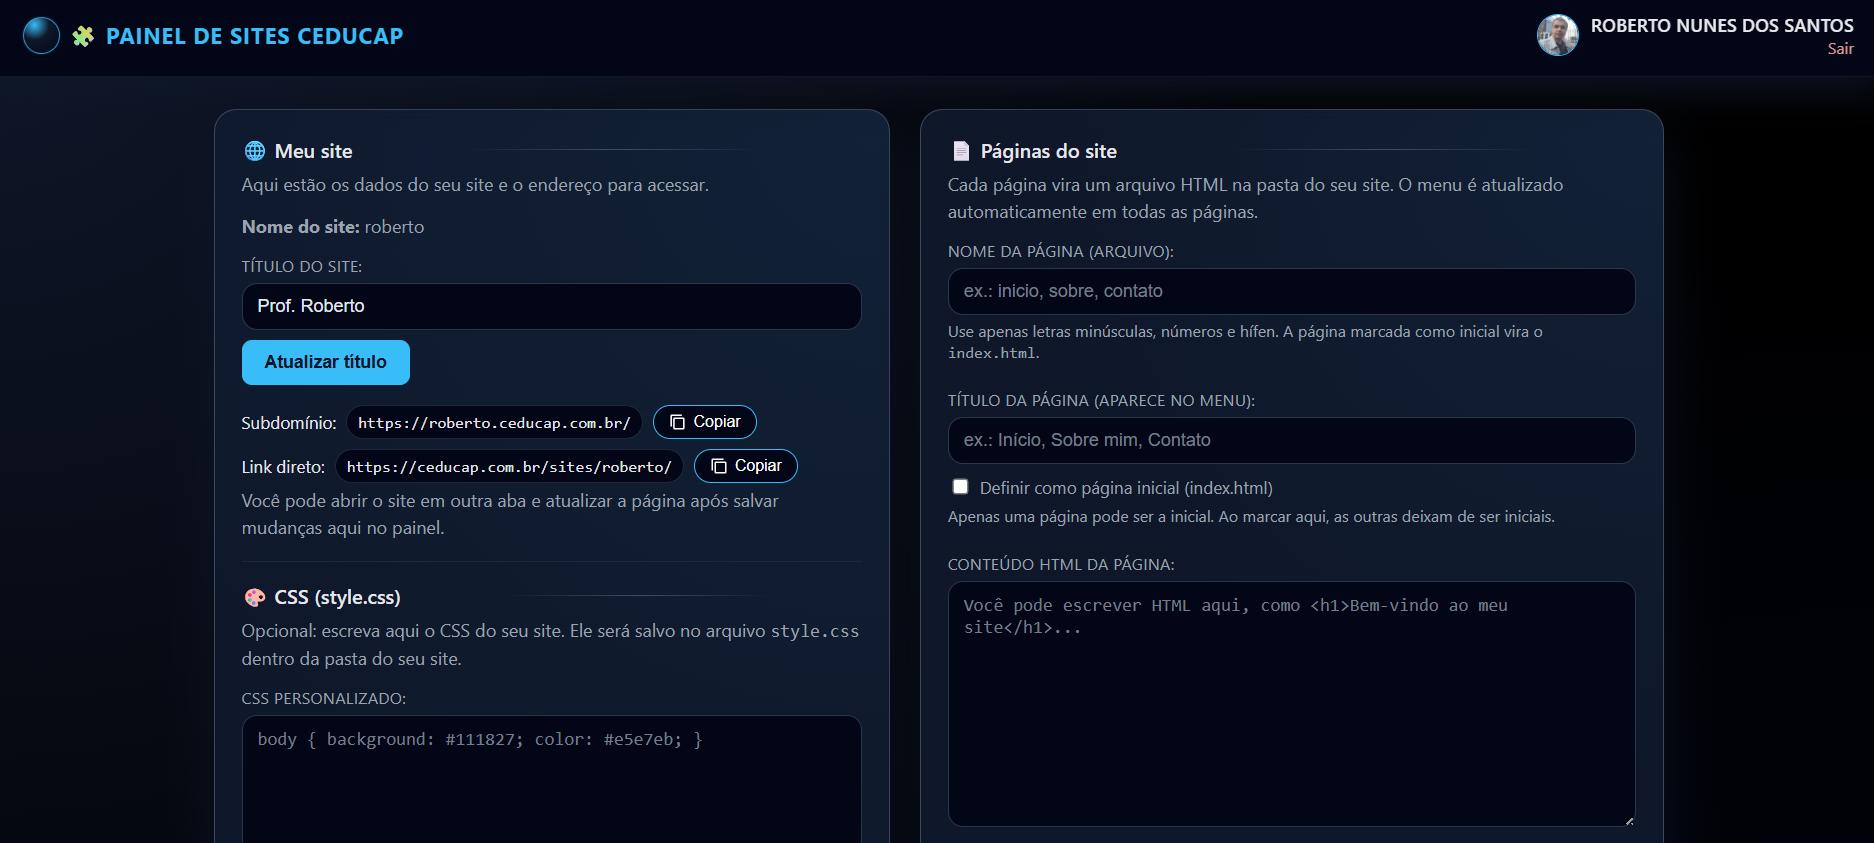
Task: Focus the Título da página input field
Action: [x=1291, y=440]
